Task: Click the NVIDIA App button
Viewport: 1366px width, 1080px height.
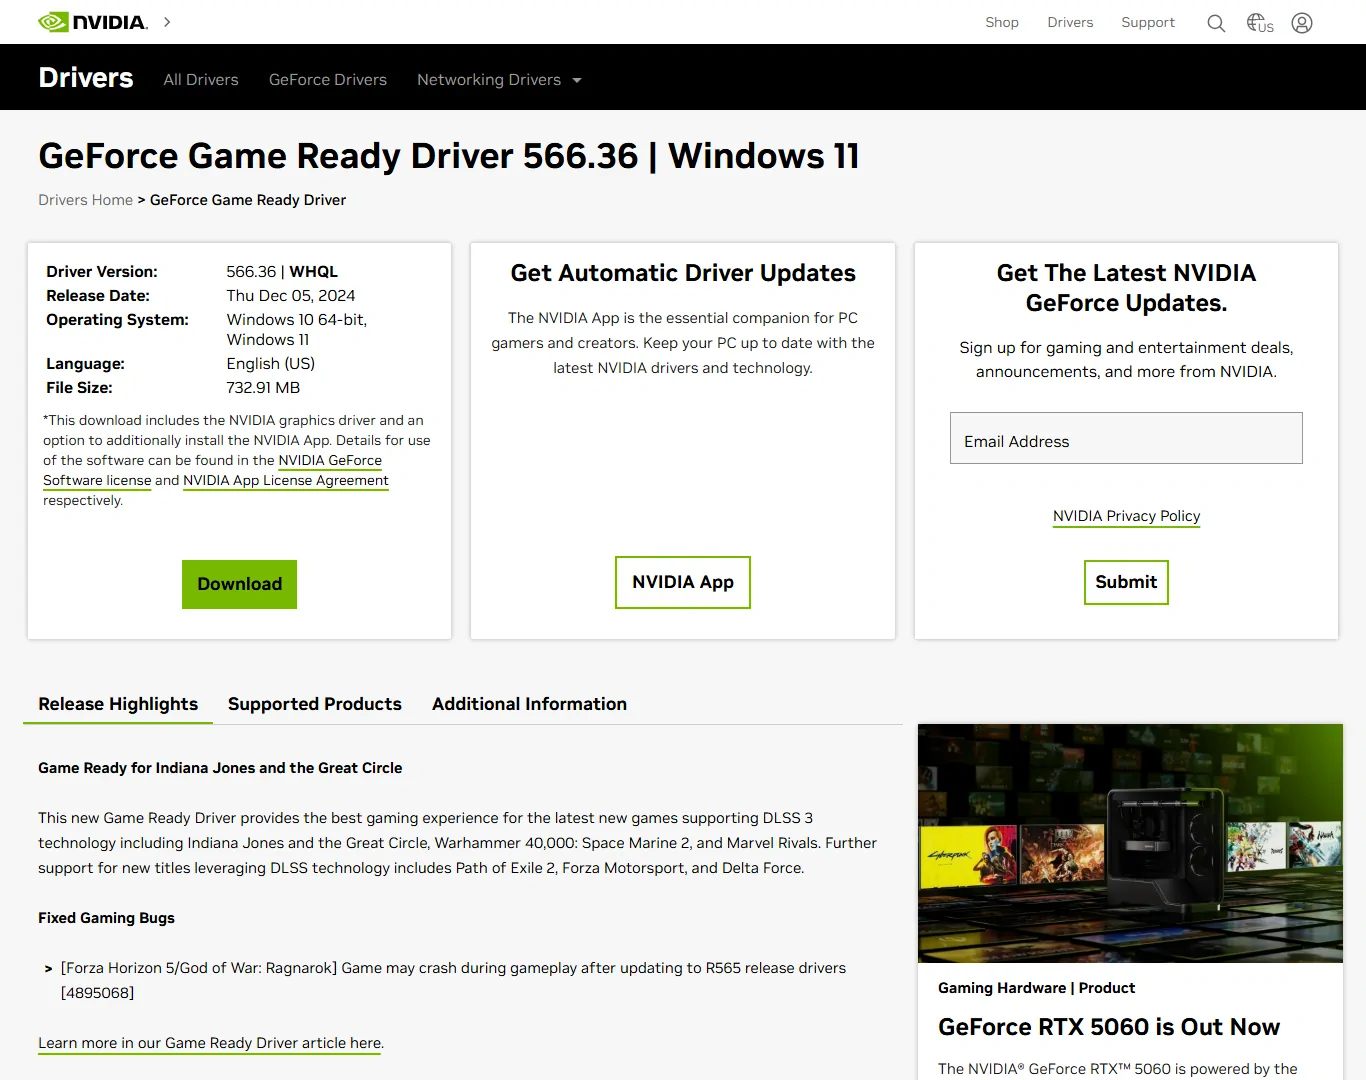Action: pyautogui.click(x=683, y=582)
